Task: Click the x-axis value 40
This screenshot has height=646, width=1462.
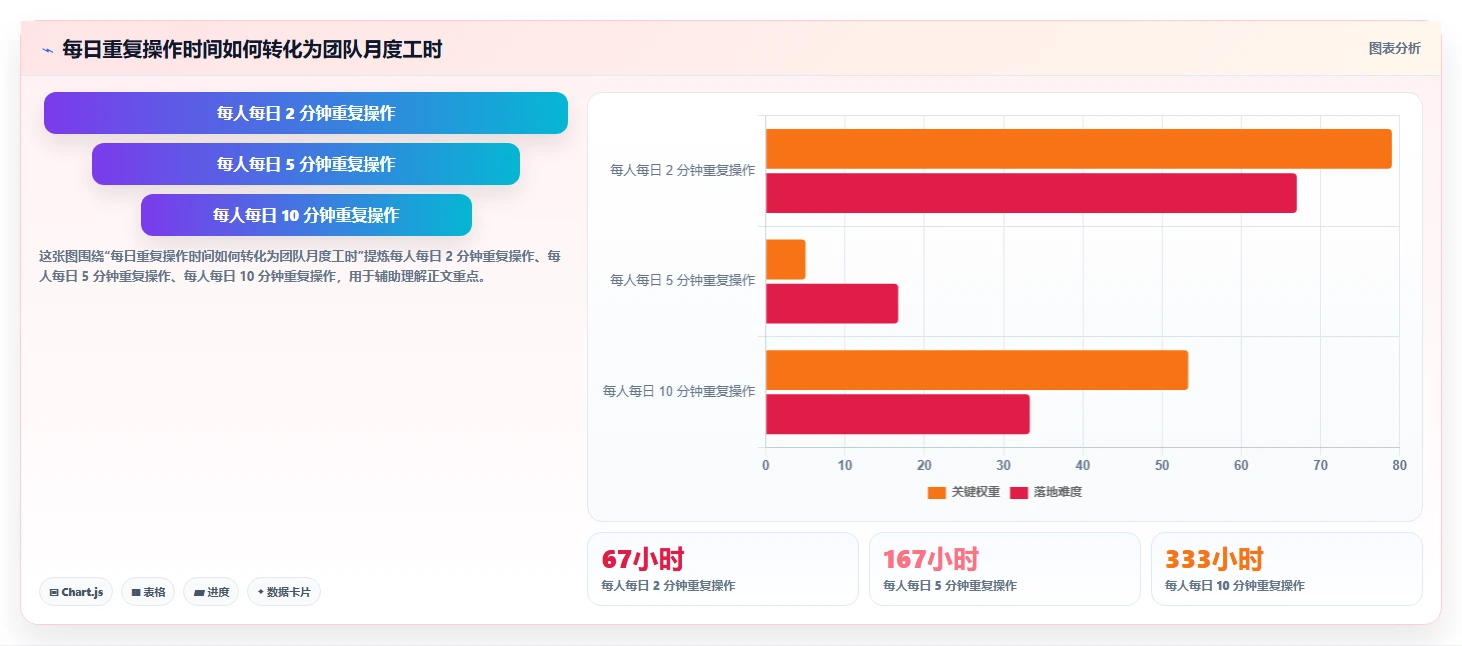Action: (x=1083, y=465)
